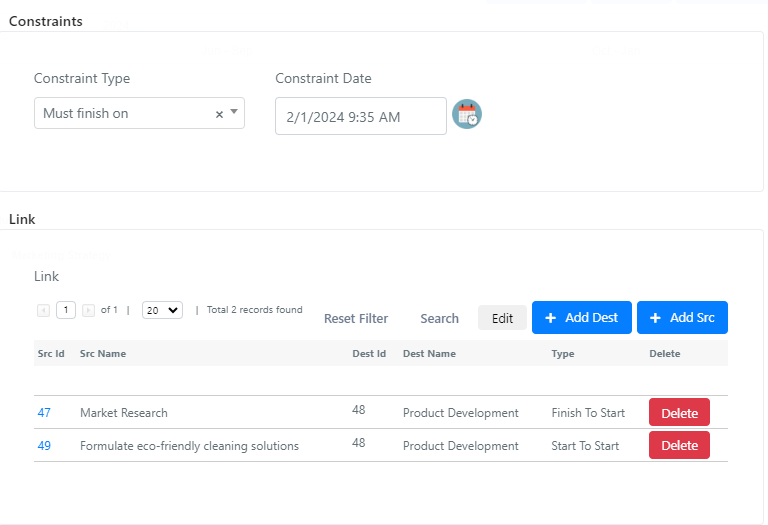Click the Constraint Date input field
This screenshot has width=768, height=525.
click(x=360, y=116)
